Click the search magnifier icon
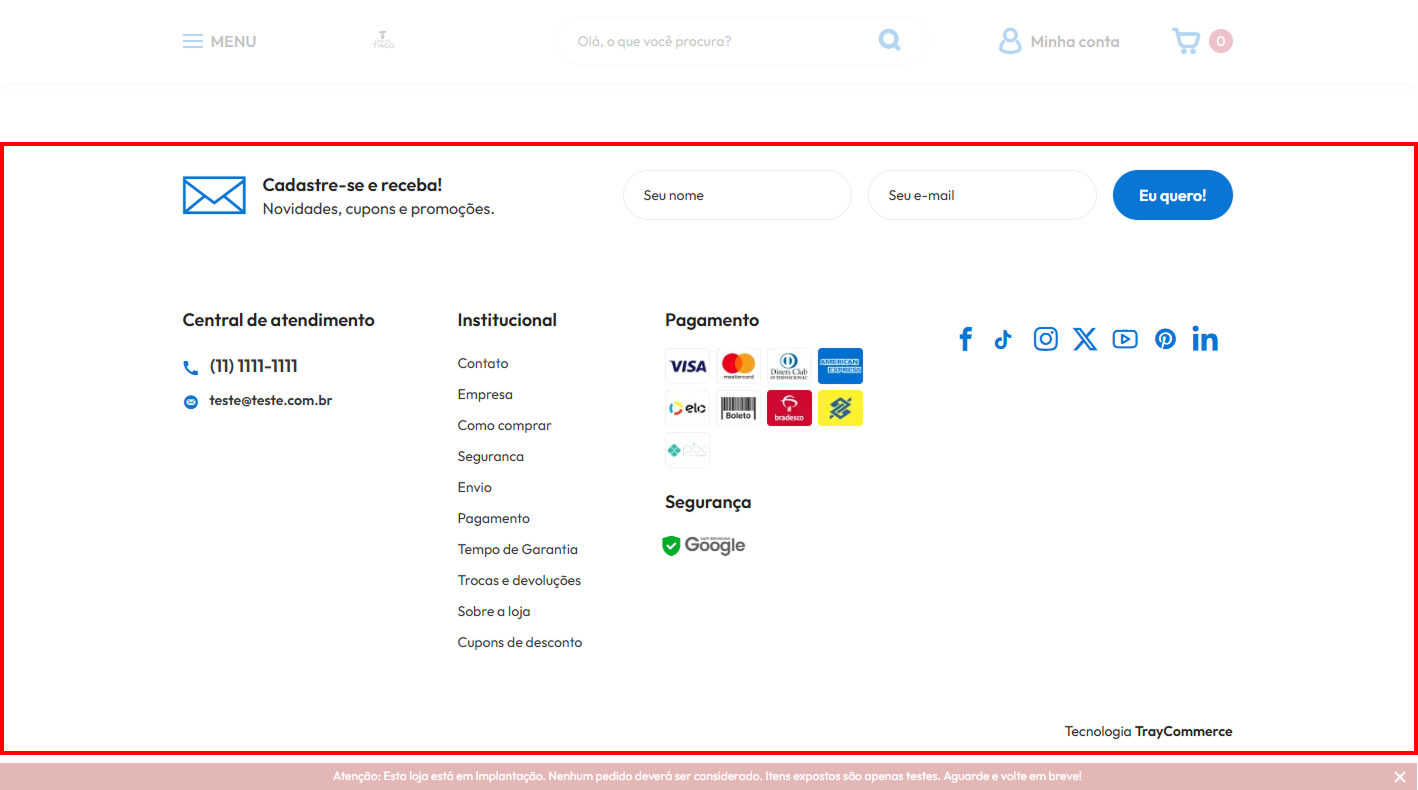This screenshot has width=1418, height=790. 889,40
